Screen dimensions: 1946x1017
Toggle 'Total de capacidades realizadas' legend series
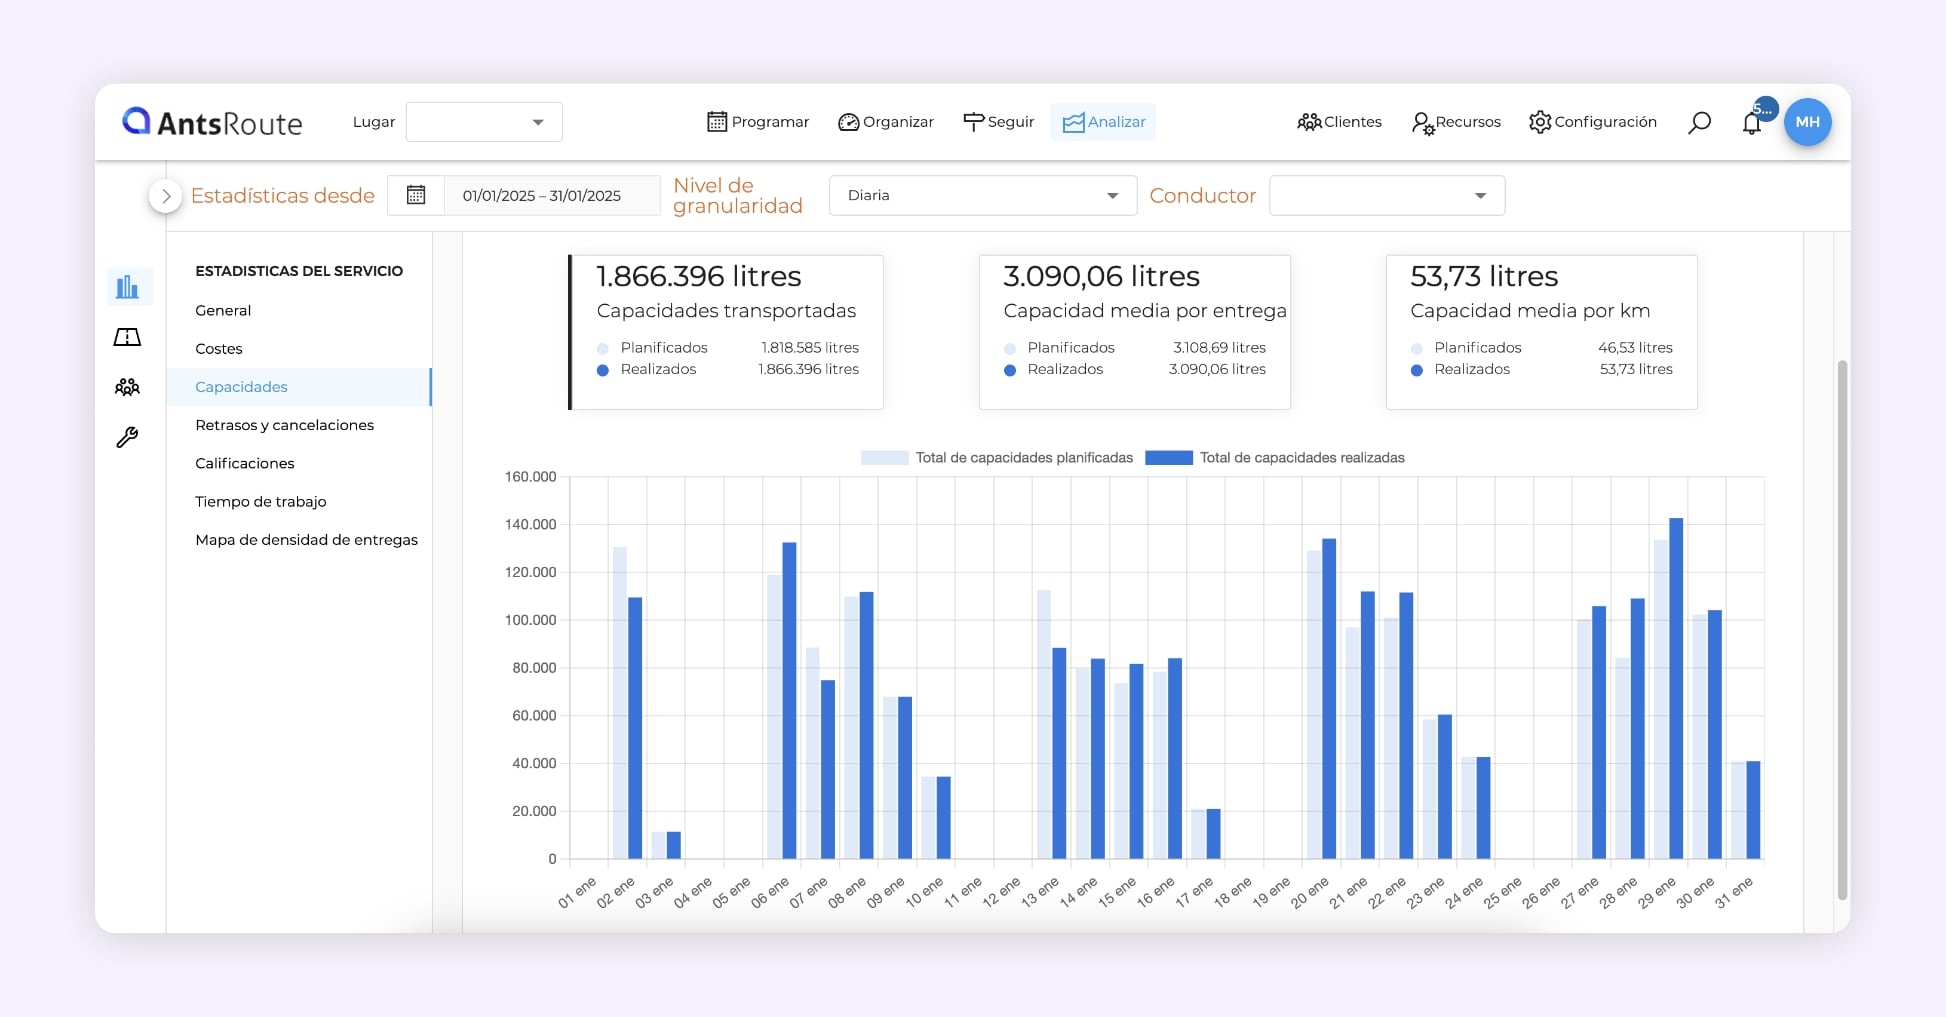[1275, 458]
